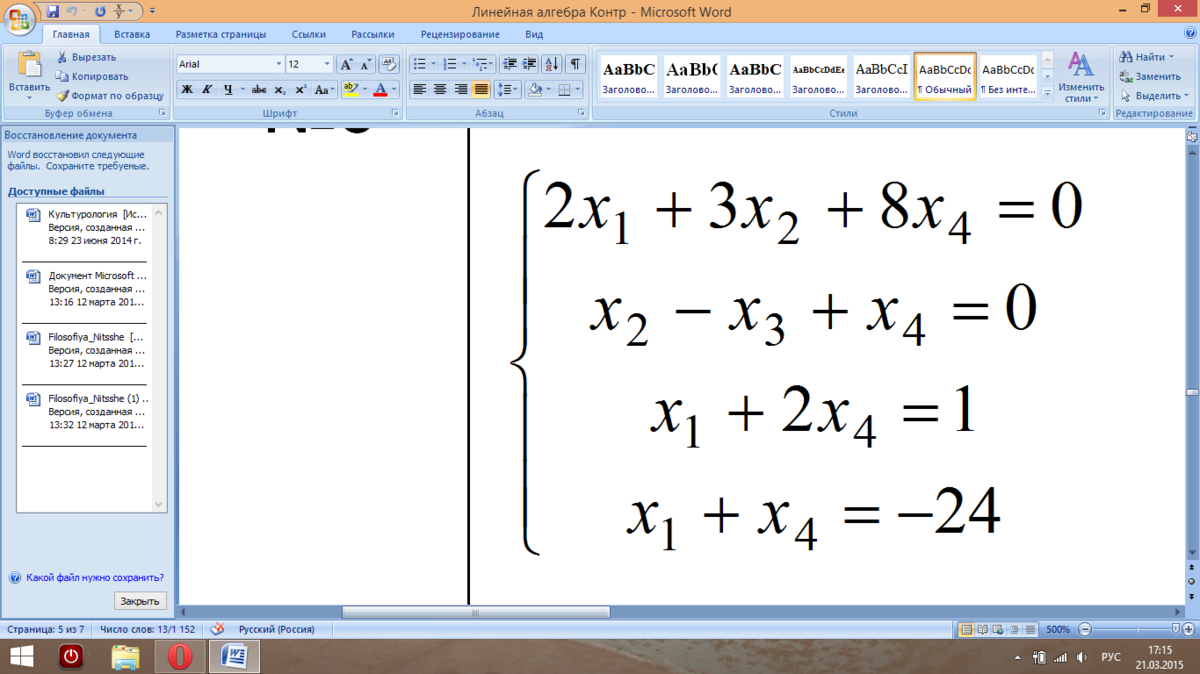Expand the font size dropdown
The image size is (1200, 674).
[x=327, y=64]
